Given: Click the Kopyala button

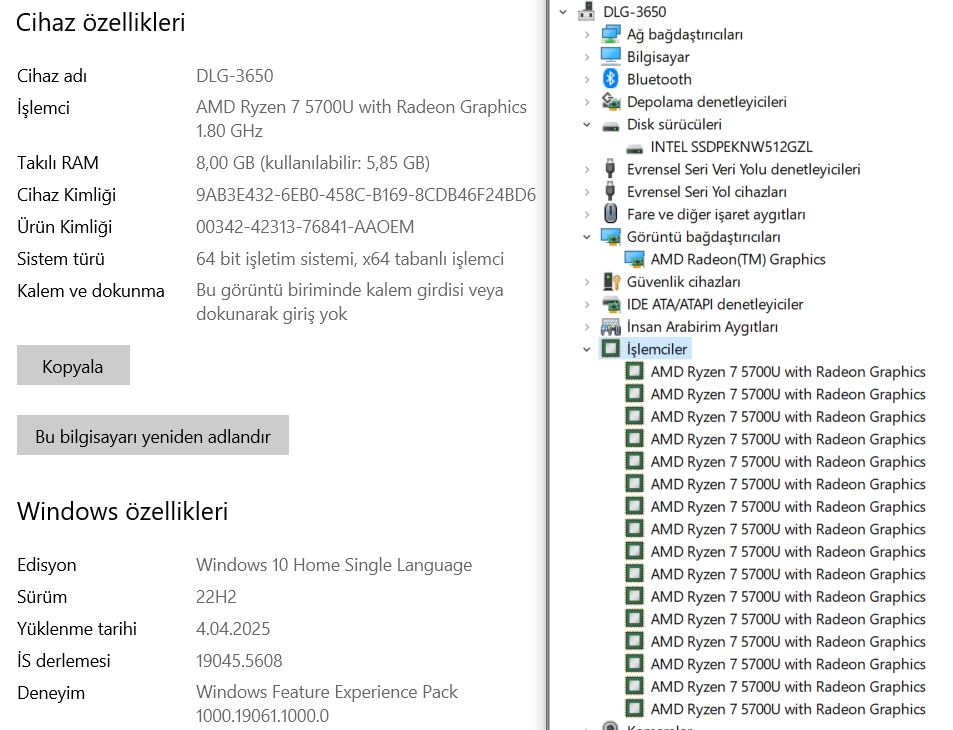Looking at the screenshot, I should click(73, 365).
